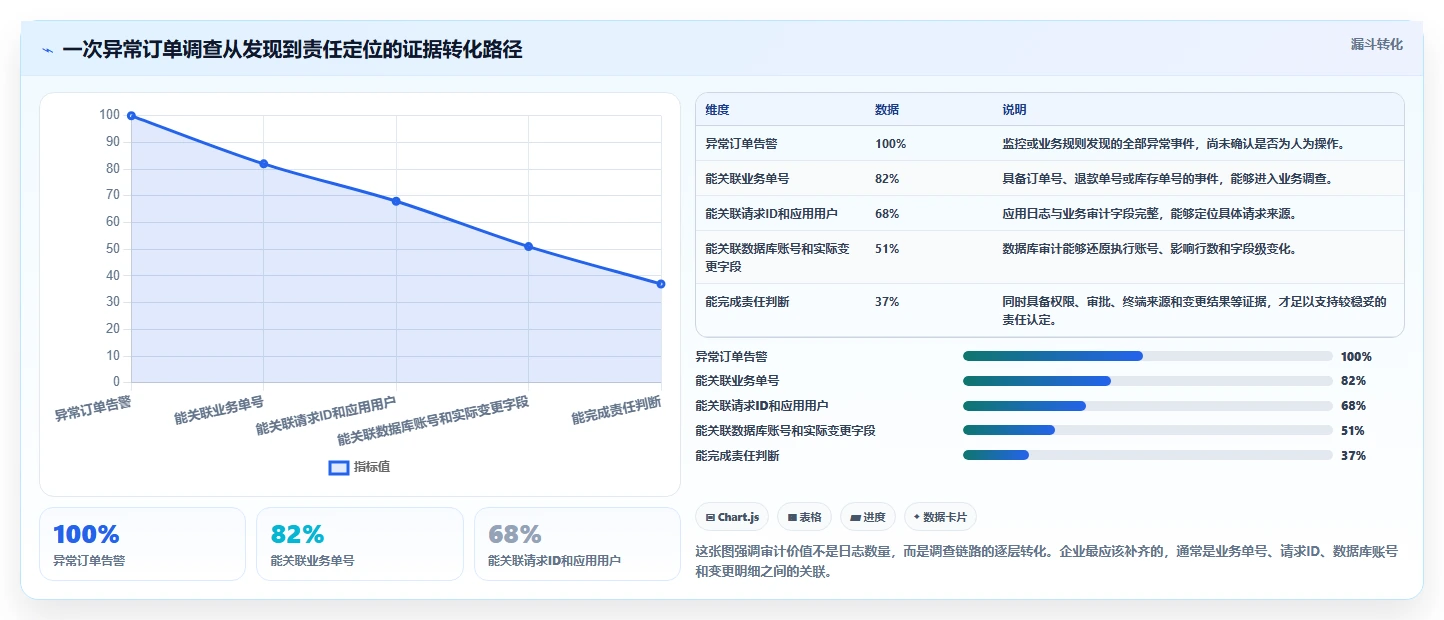Click the chart data point at 51
1444x620 pixels.
529,247
